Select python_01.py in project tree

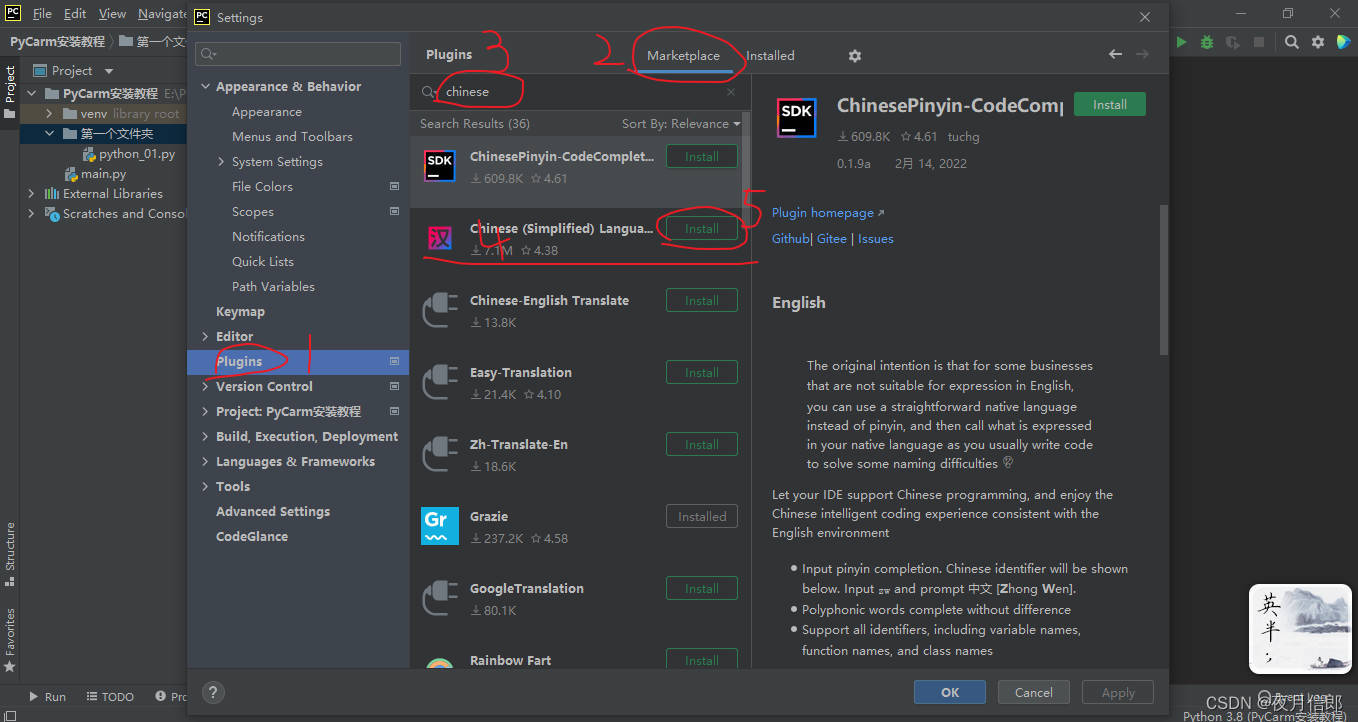coord(137,154)
